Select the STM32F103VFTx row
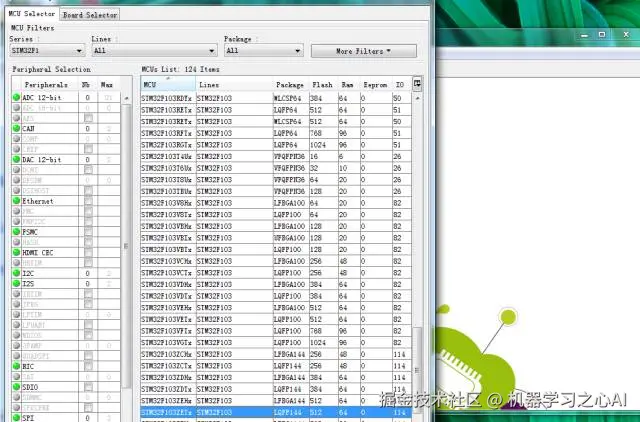This screenshot has width=640, height=422. (x=276, y=331)
